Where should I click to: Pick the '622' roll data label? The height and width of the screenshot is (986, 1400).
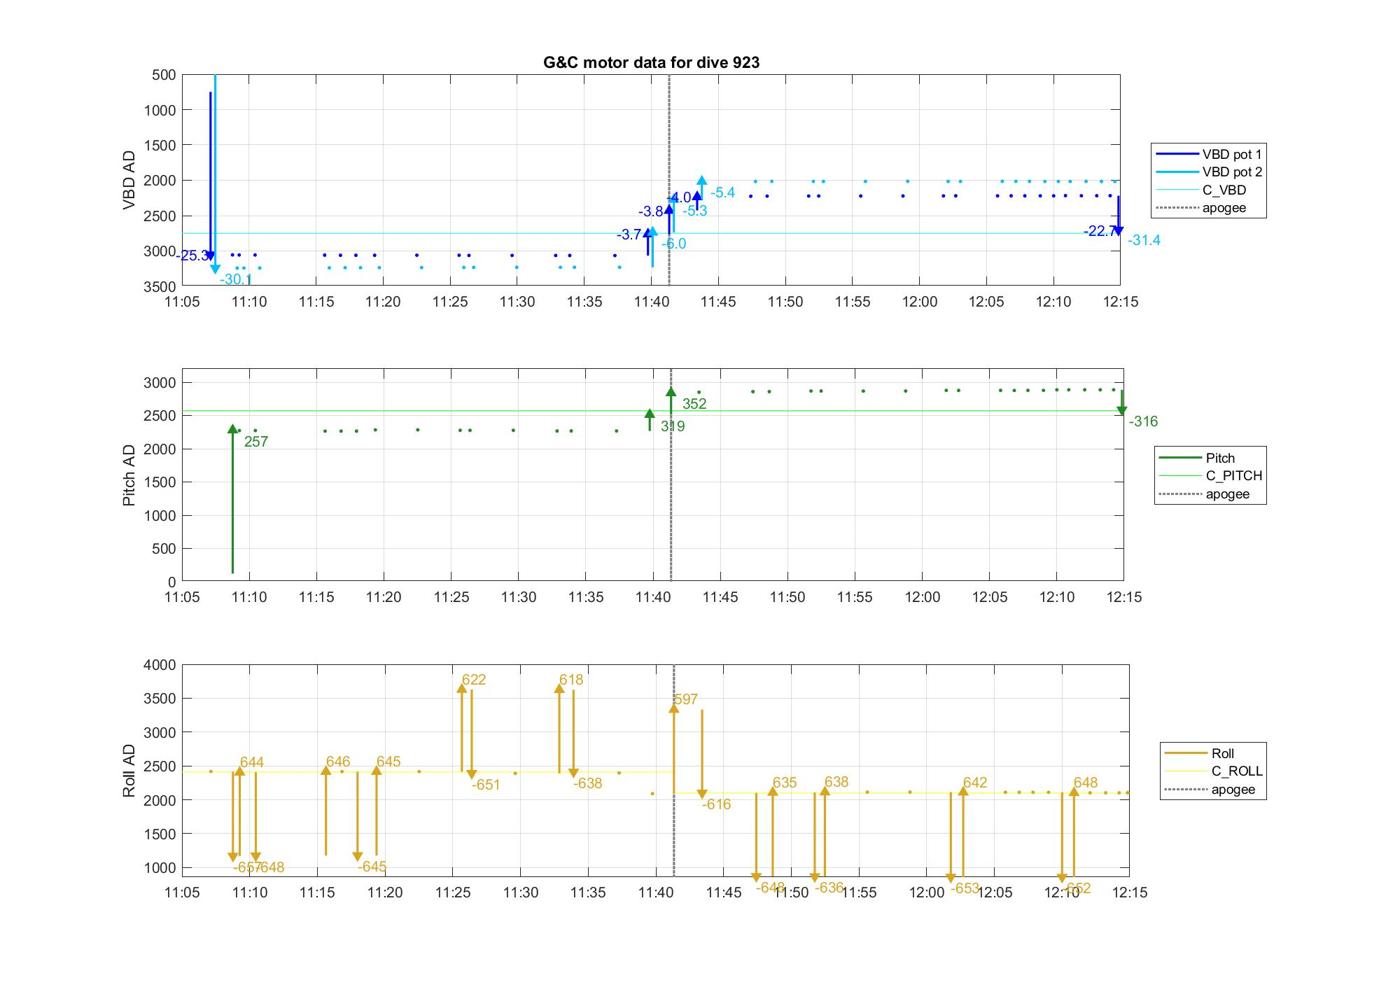coord(474,680)
